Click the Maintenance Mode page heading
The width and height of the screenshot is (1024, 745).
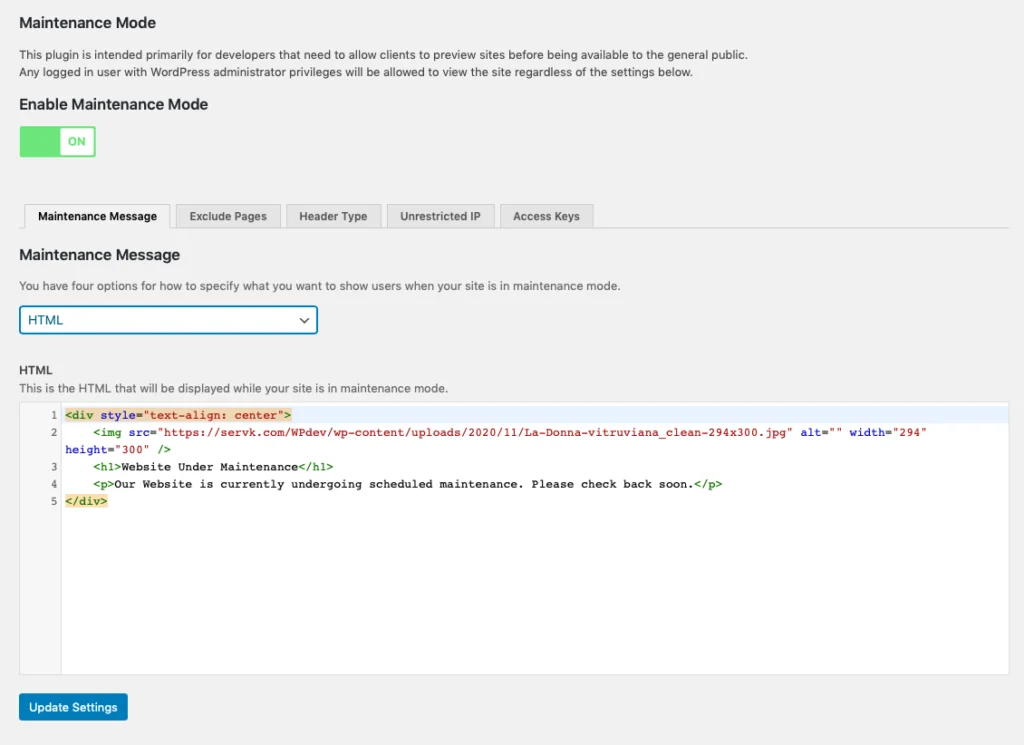coord(88,23)
